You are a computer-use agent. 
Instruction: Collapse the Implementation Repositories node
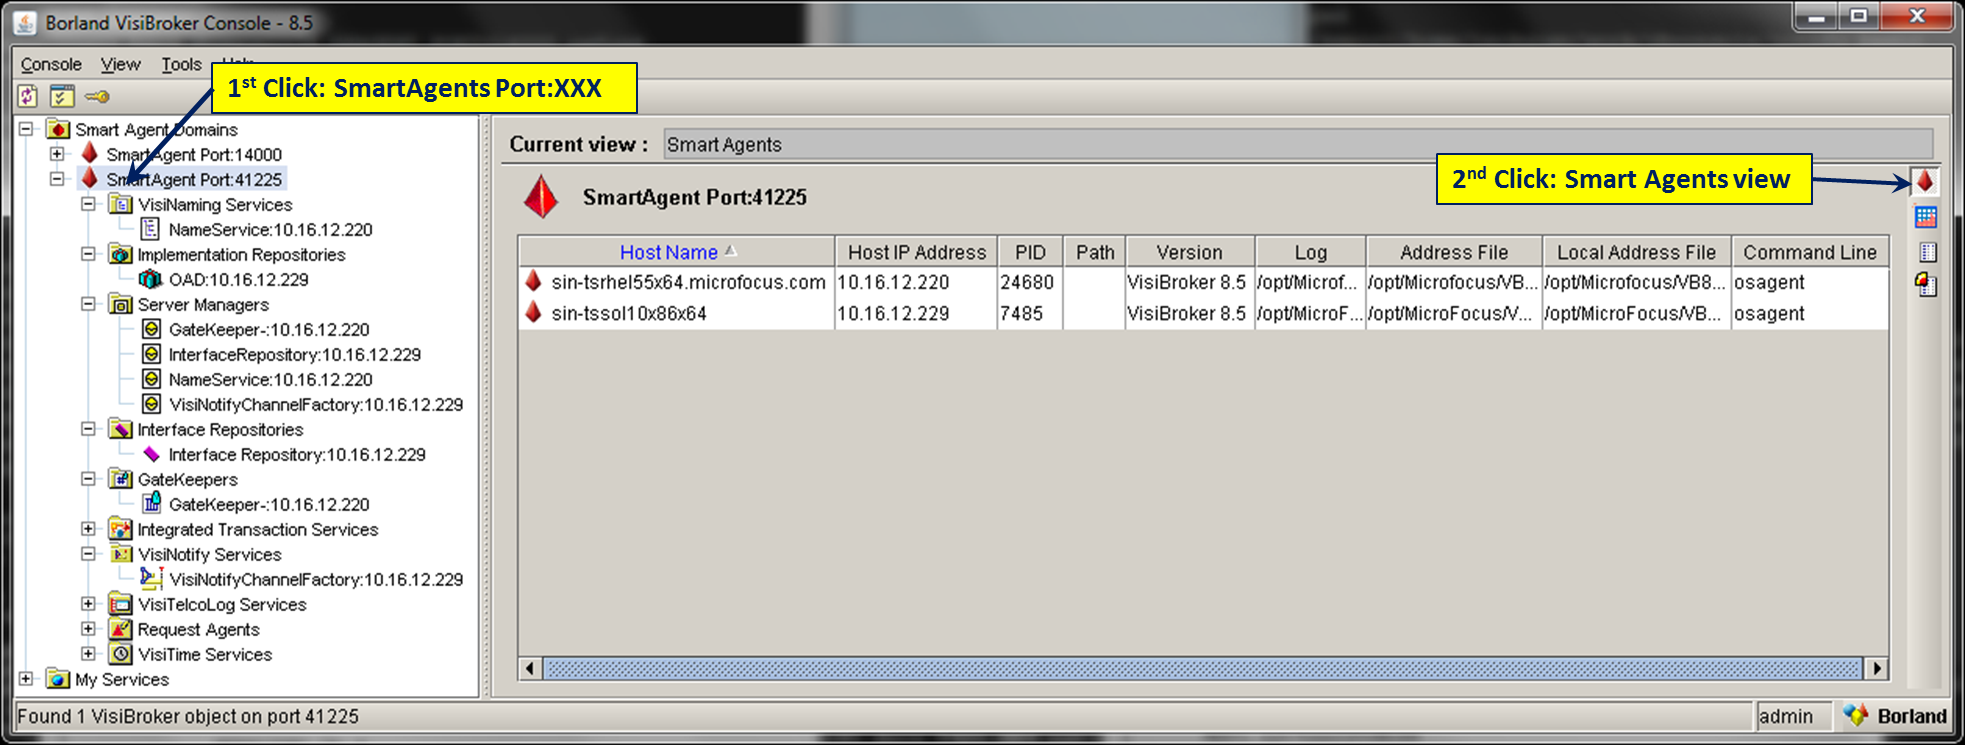click(88, 254)
